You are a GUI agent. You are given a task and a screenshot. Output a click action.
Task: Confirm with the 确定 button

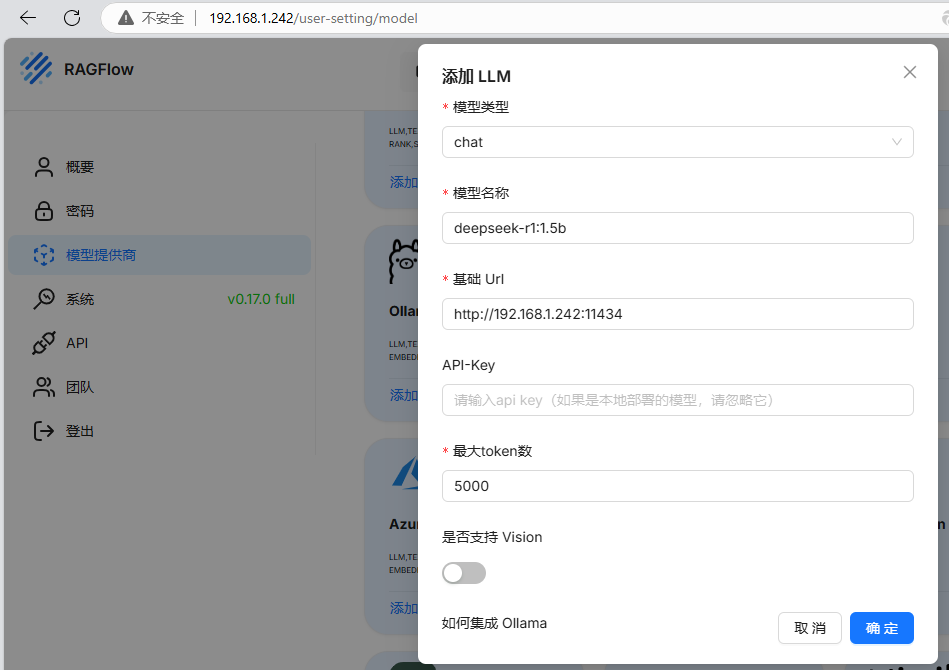881,628
